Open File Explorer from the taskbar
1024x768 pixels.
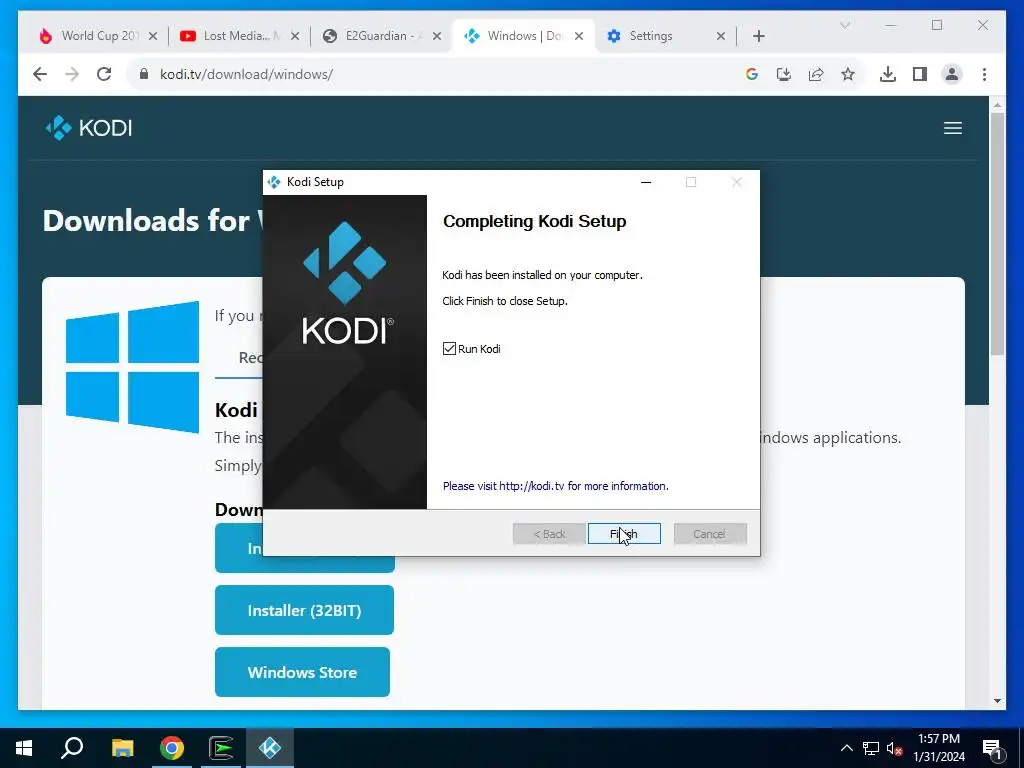[122, 748]
